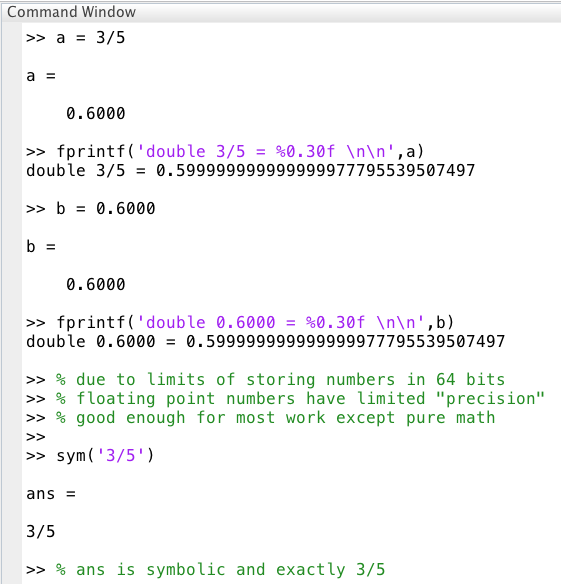Select the 'b =' output label
The width and height of the screenshot is (561, 584).
point(41,247)
